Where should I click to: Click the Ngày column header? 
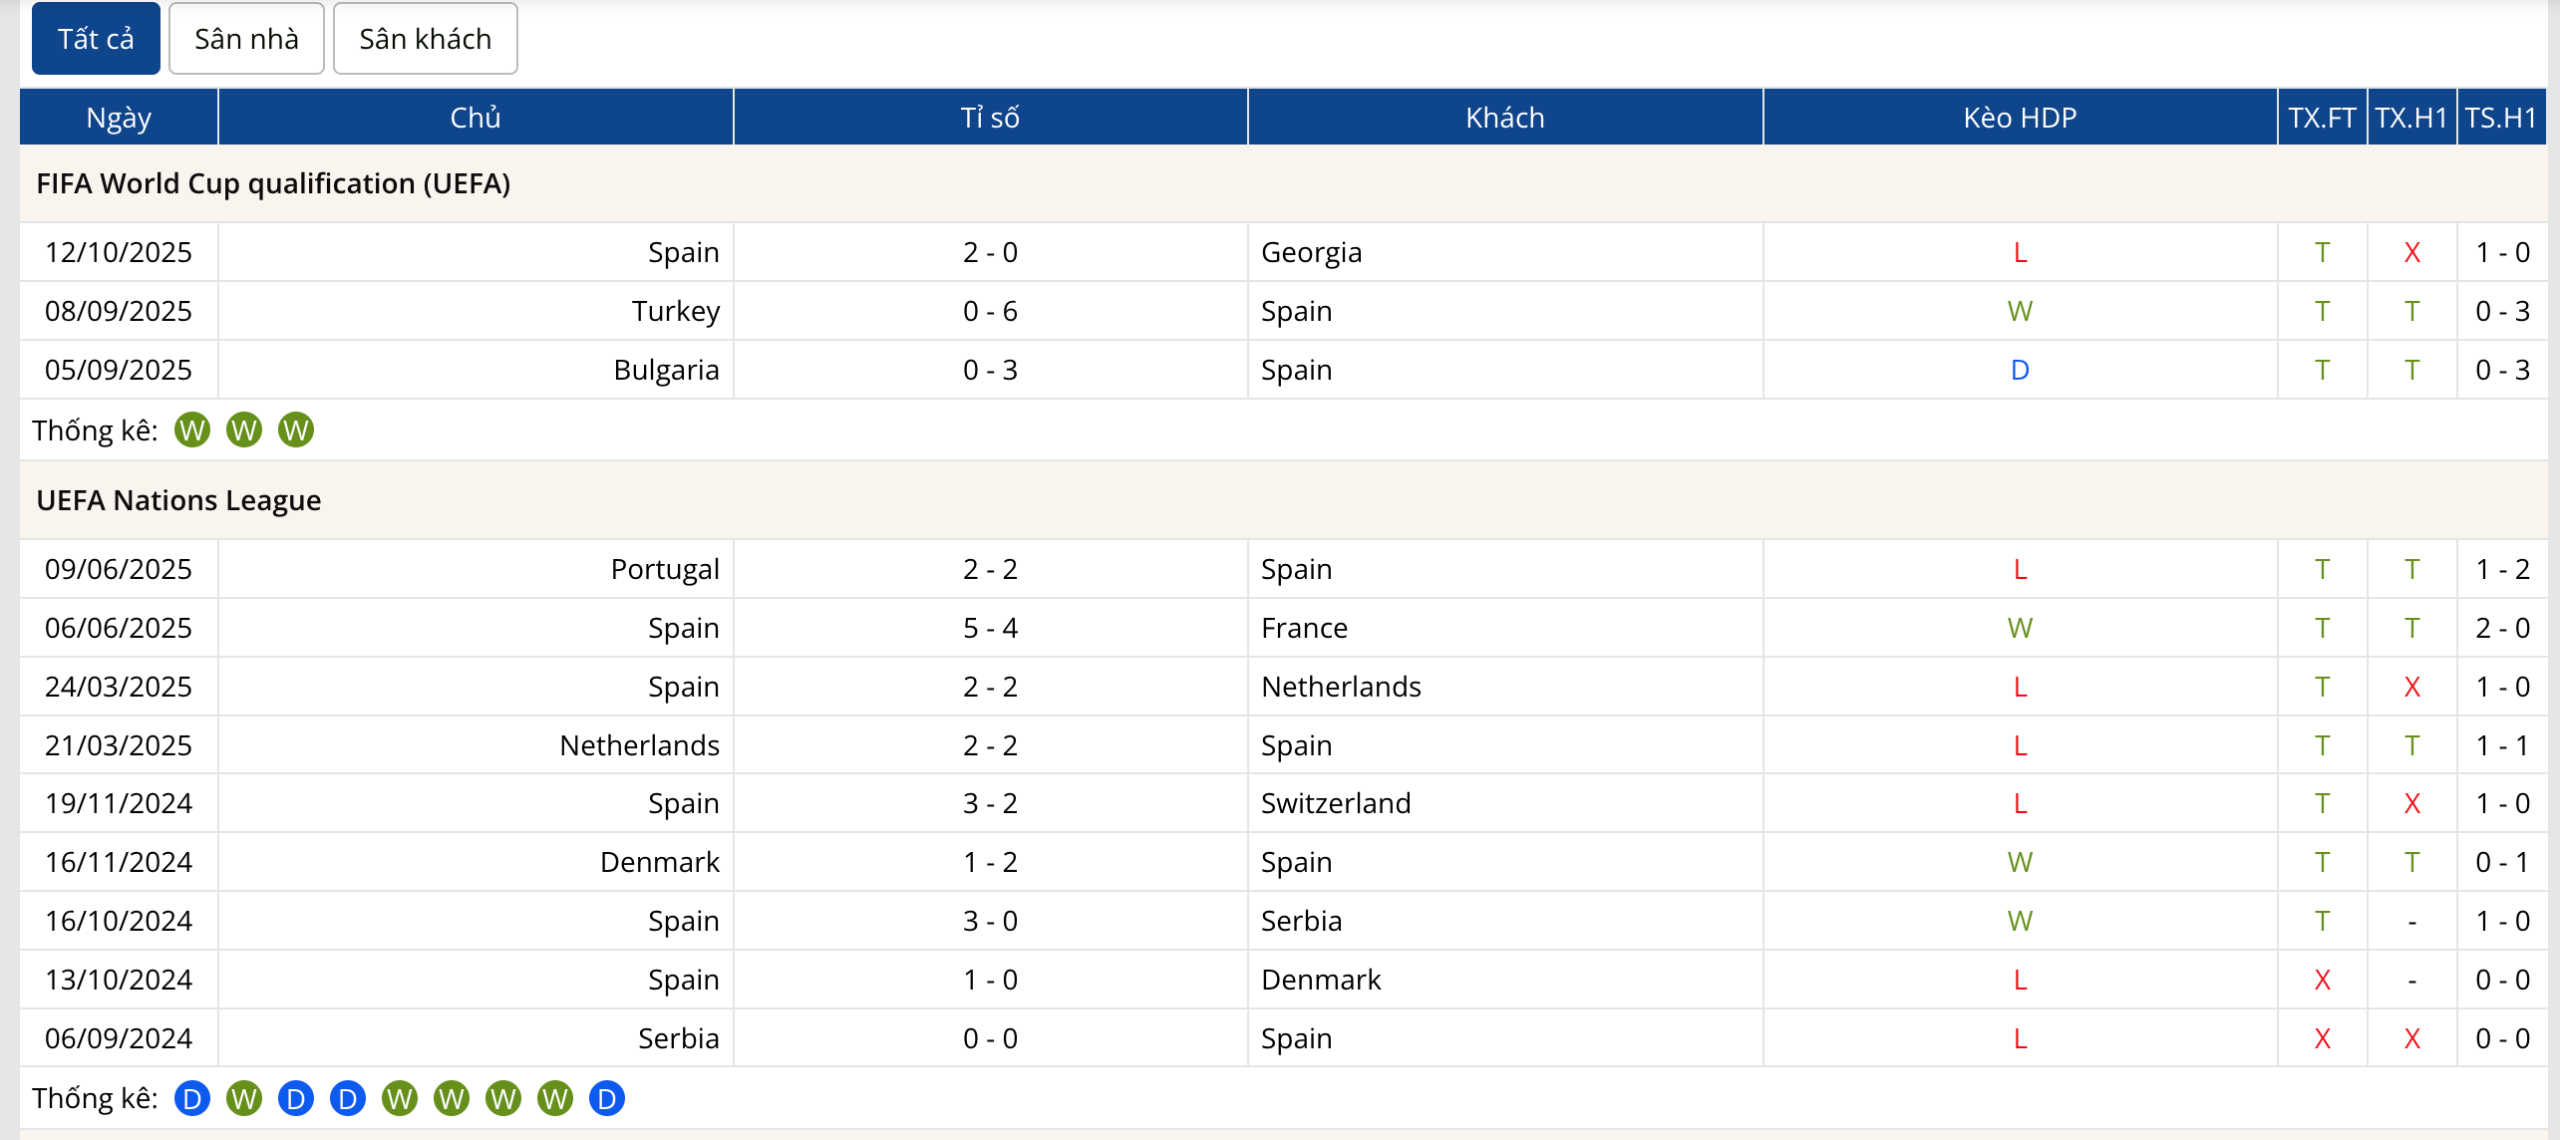coord(117,117)
